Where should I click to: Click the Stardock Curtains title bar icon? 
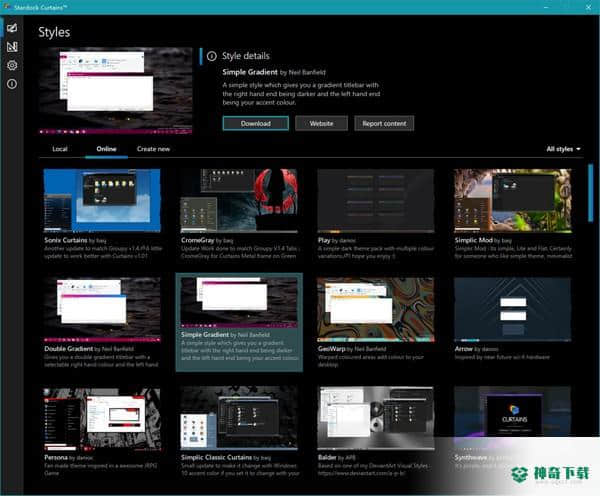pos(6,7)
